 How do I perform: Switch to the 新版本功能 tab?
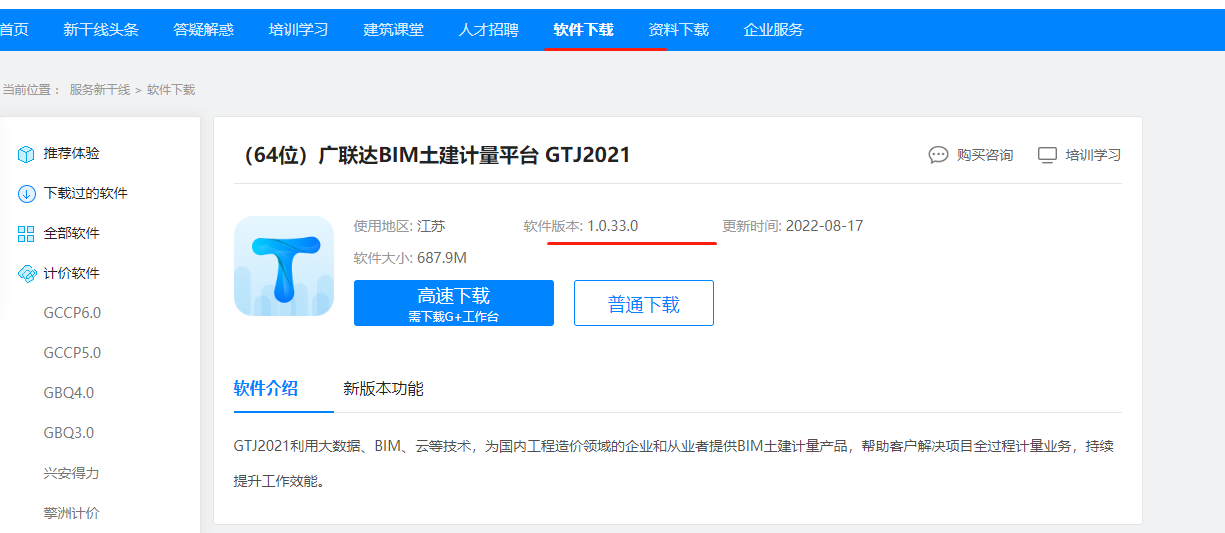[383, 389]
